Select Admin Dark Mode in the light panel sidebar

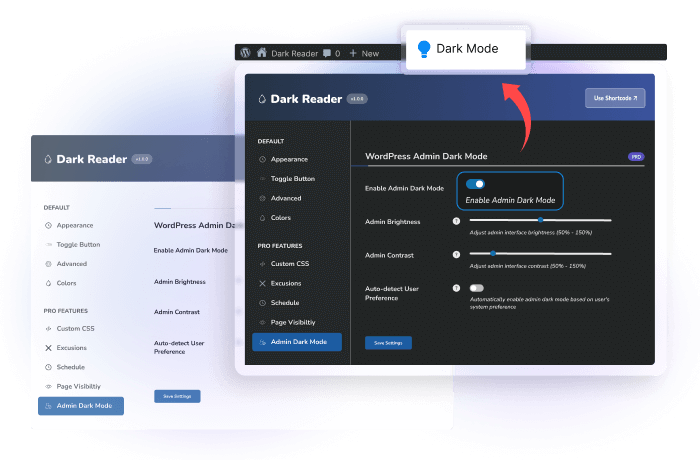81,406
